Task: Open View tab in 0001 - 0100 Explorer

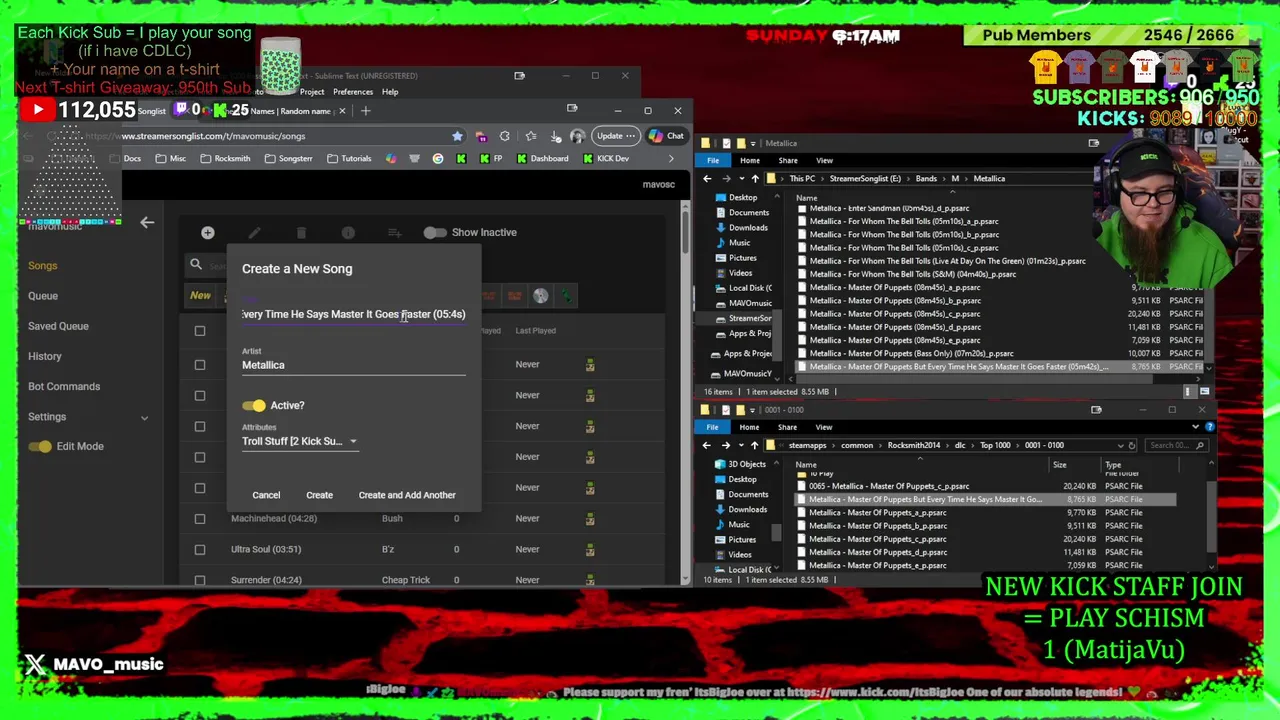Action: coord(824,427)
